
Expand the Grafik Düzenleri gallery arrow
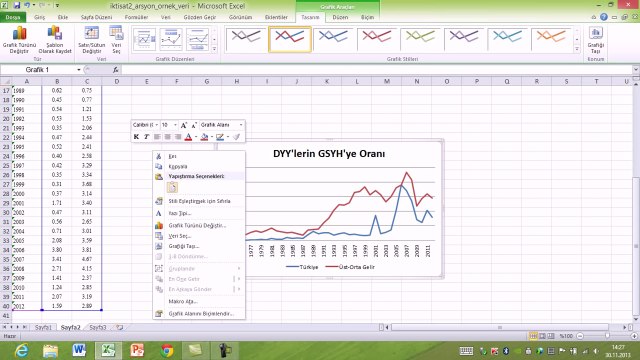coord(214,49)
